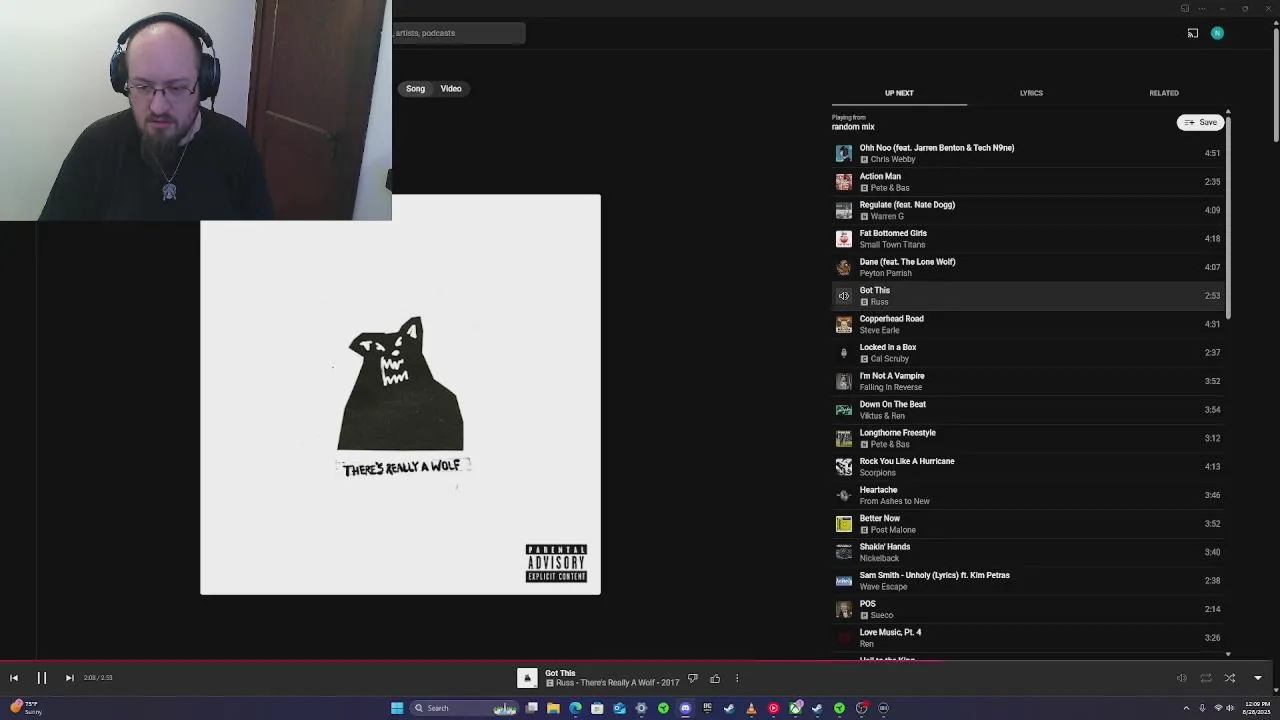Select Sam Smith - Unholy (Lyrics) track
The width and height of the screenshot is (1280, 720).
(1028, 581)
